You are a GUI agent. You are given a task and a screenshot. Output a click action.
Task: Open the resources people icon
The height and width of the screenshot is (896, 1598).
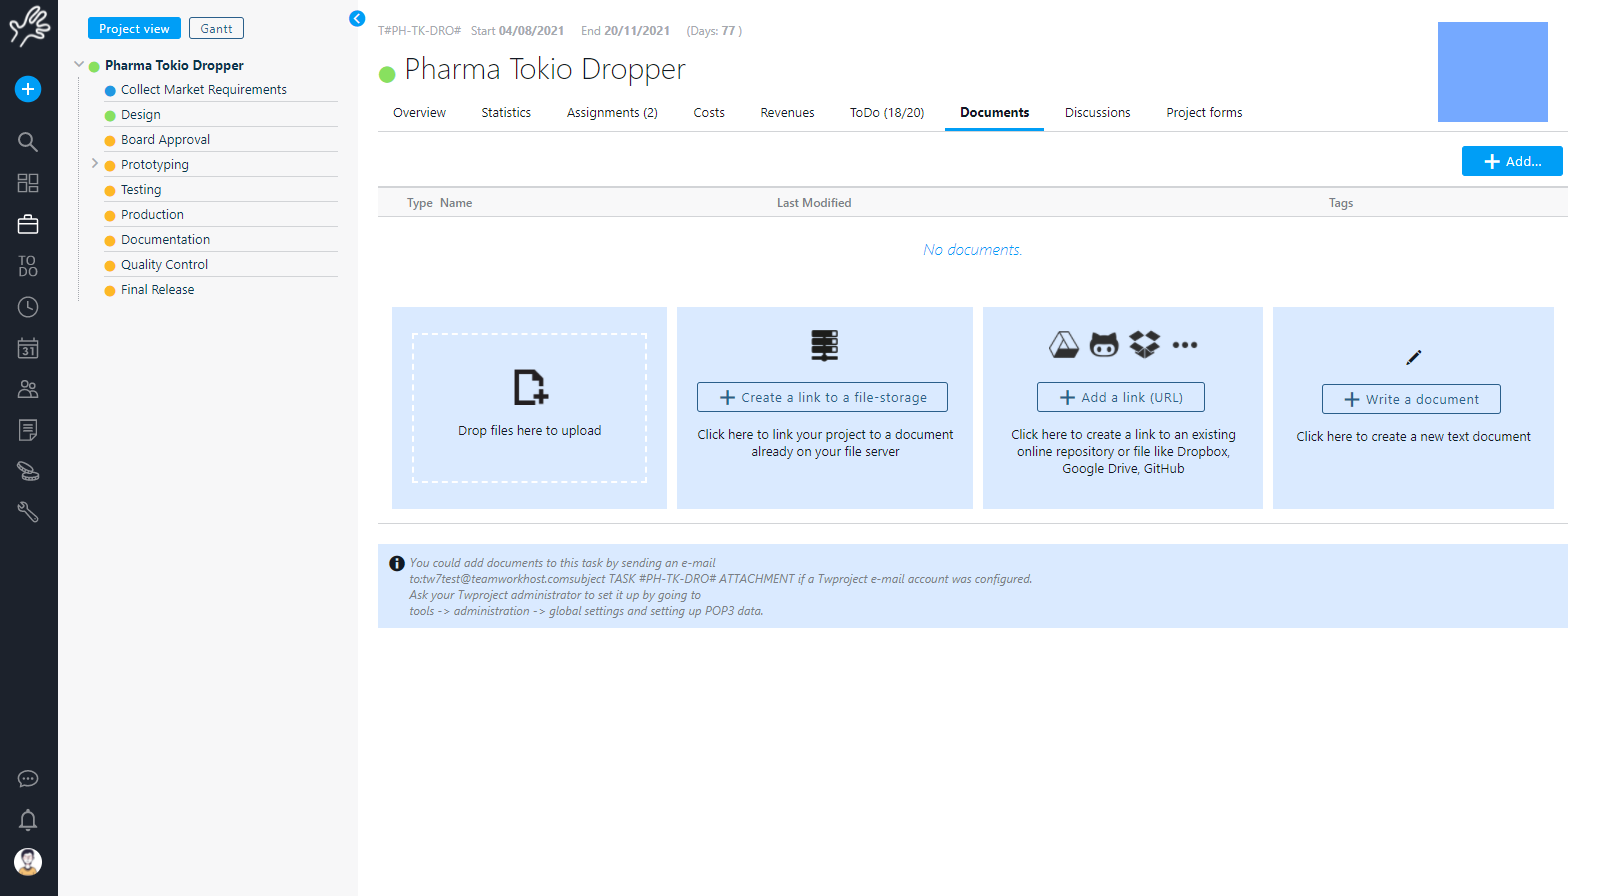coord(28,389)
